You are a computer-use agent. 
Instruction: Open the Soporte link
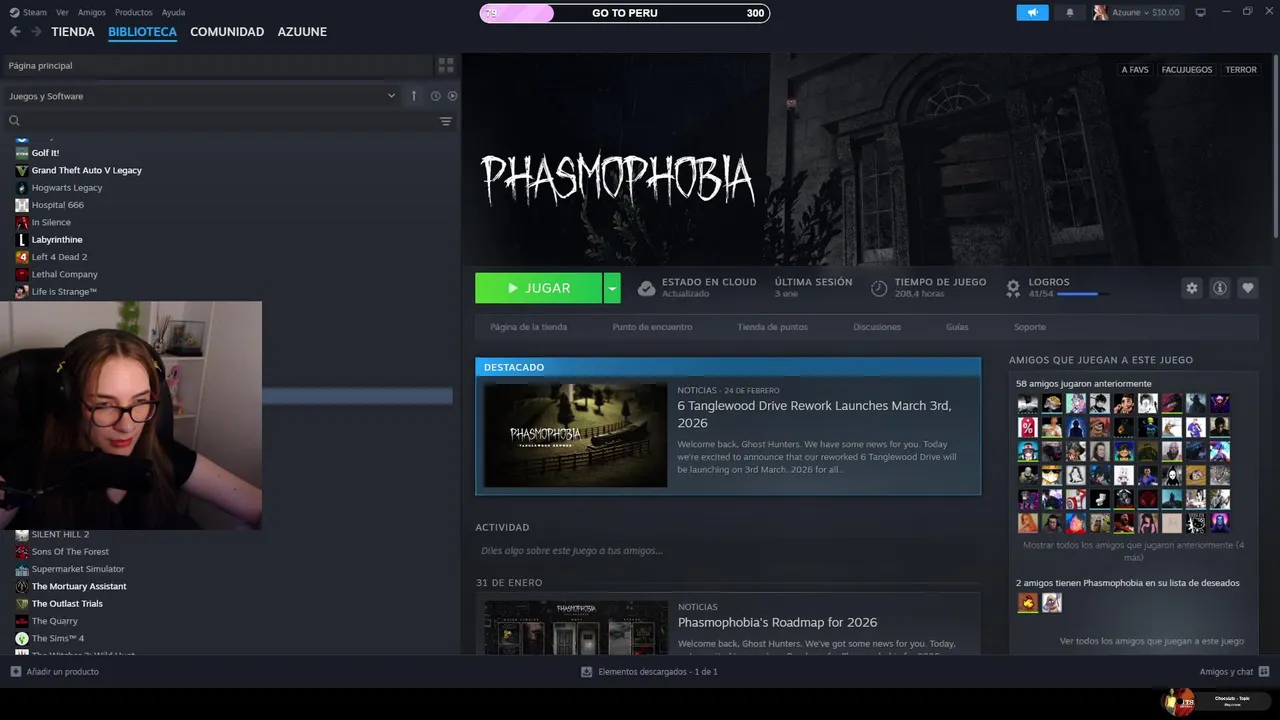point(1030,327)
